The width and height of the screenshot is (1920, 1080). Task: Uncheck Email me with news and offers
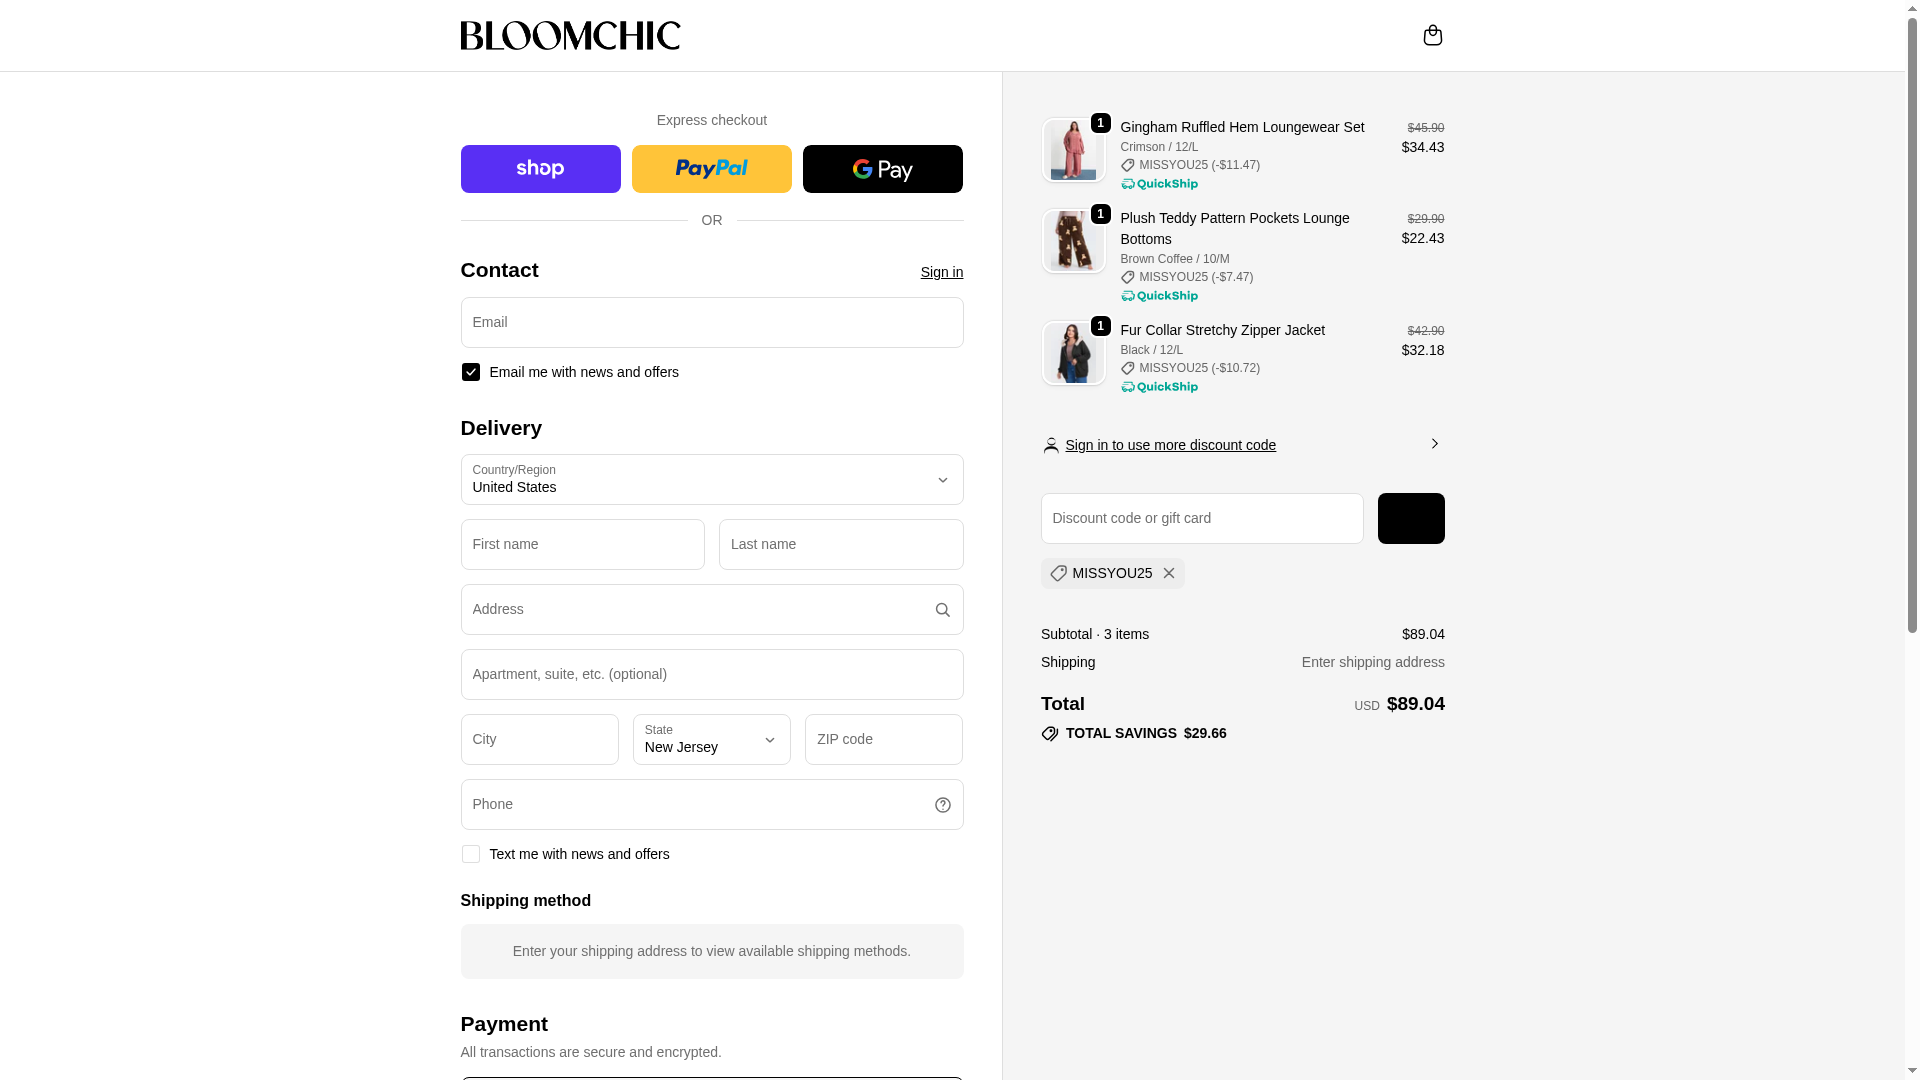click(470, 372)
